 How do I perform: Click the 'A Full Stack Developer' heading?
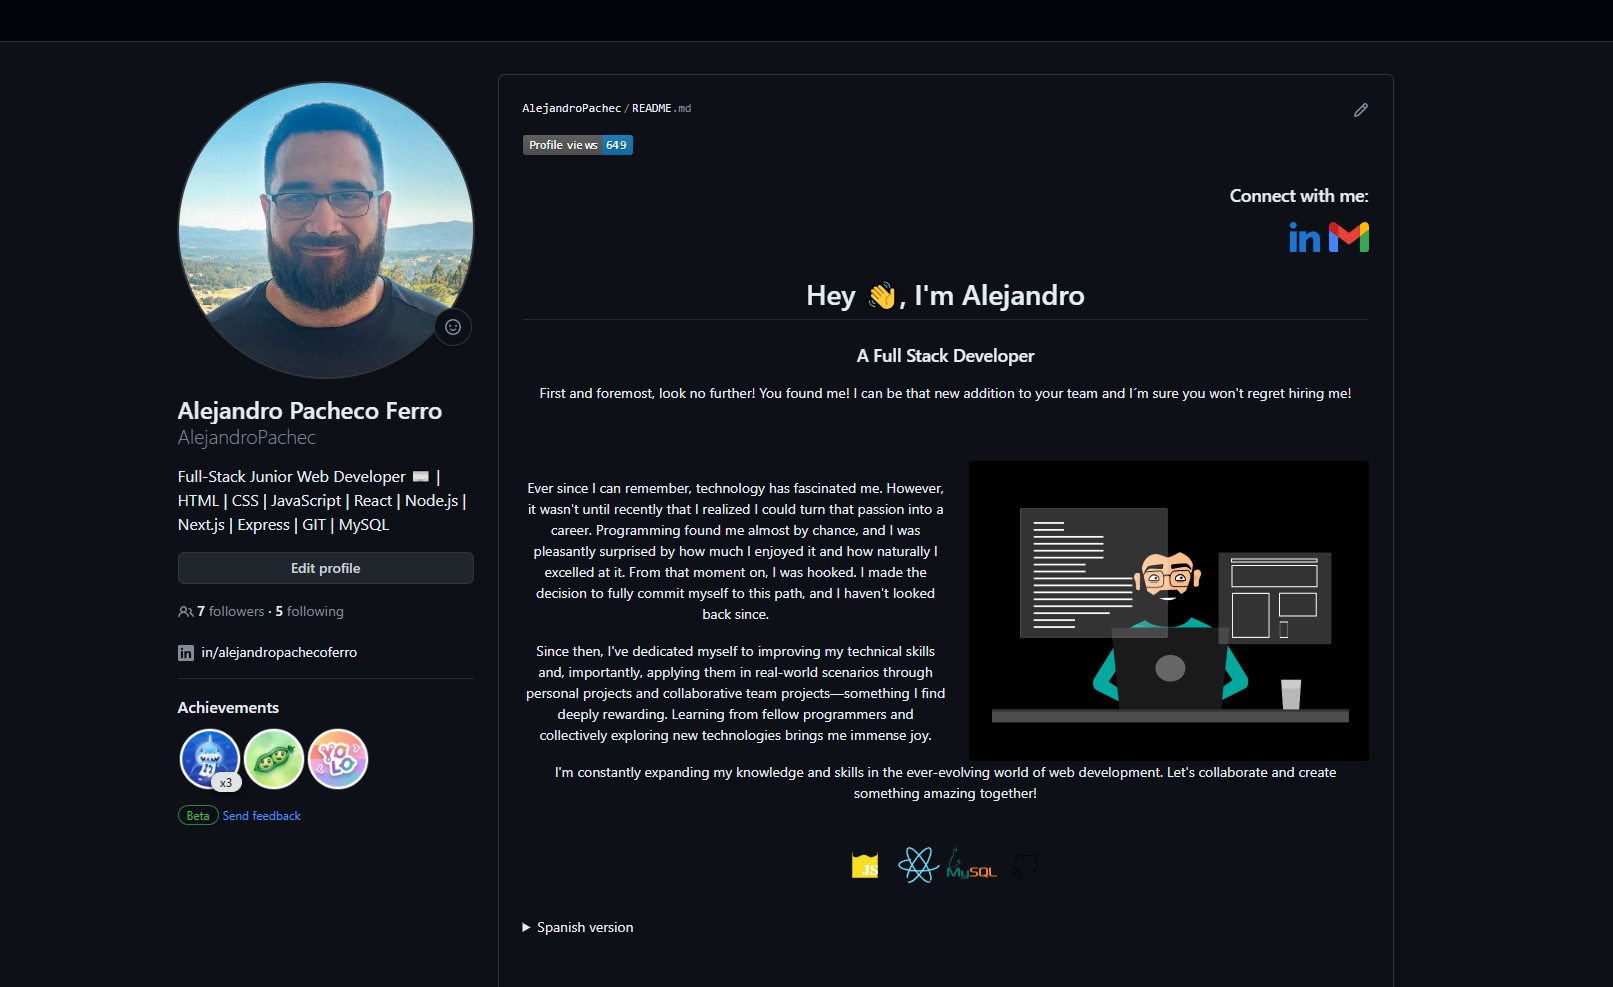(945, 356)
